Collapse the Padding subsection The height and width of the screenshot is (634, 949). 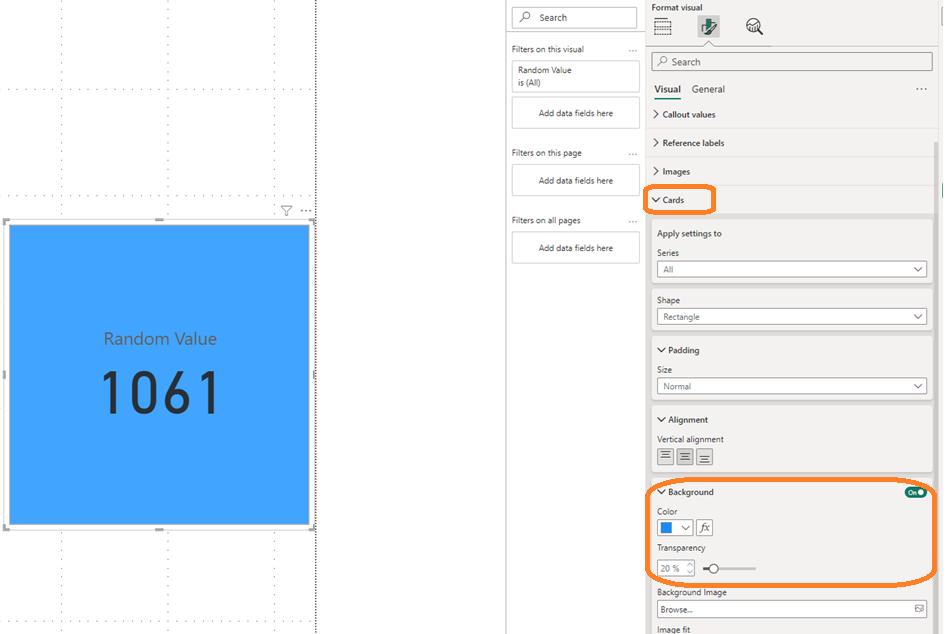pos(678,350)
